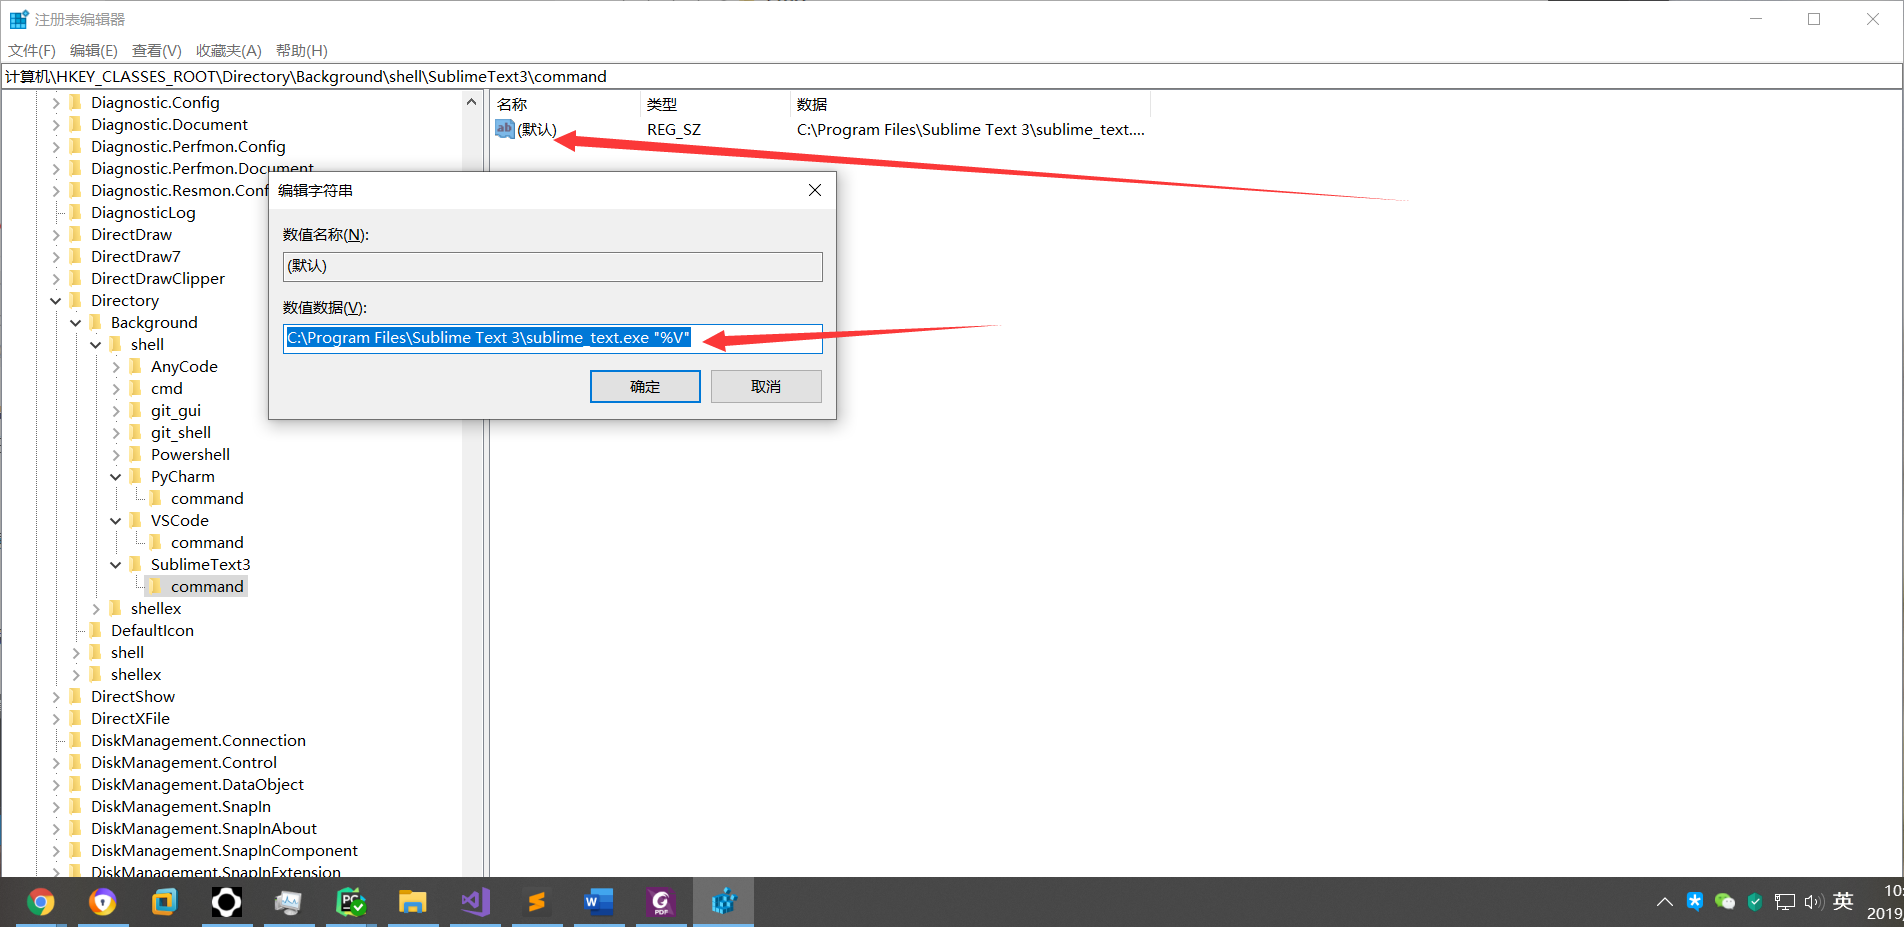Collapse the shell key under Background
This screenshot has height=927, width=1904.
(x=96, y=345)
